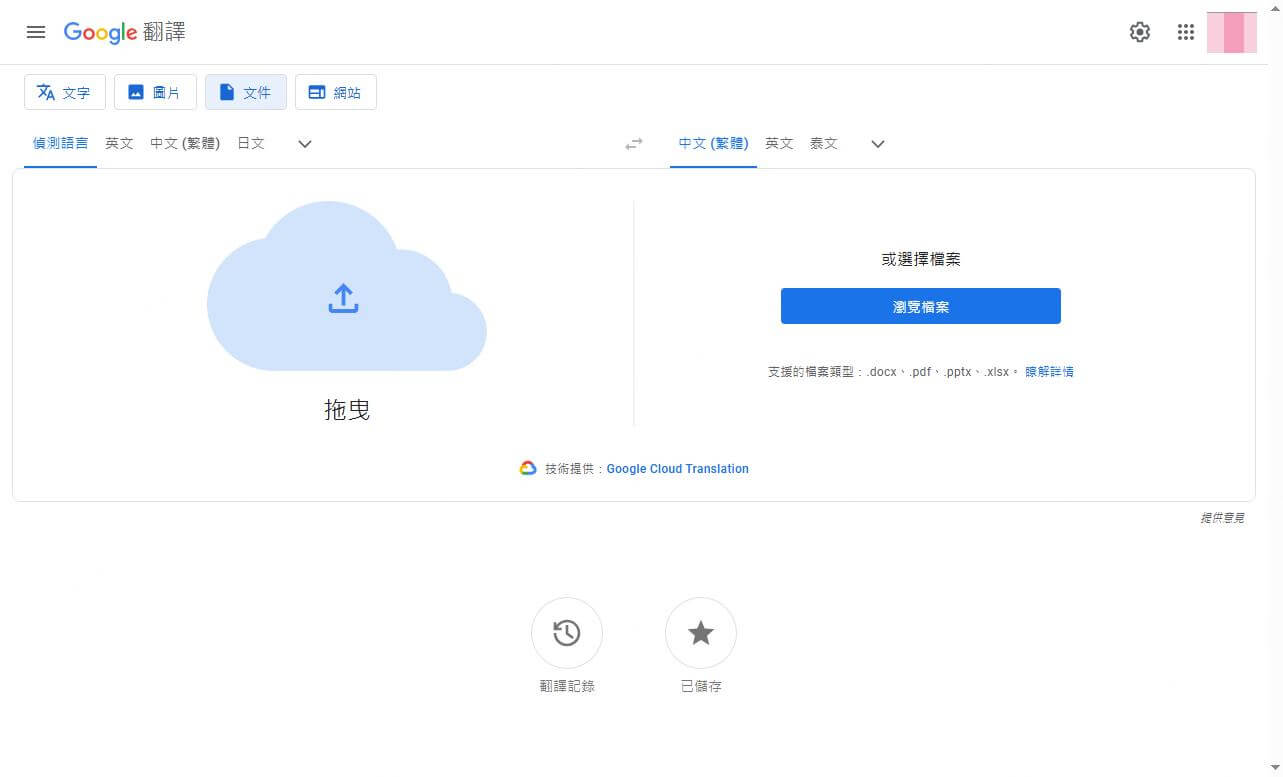Choose 英文 as source language
The width and height of the screenshot is (1283, 777).
tap(119, 143)
